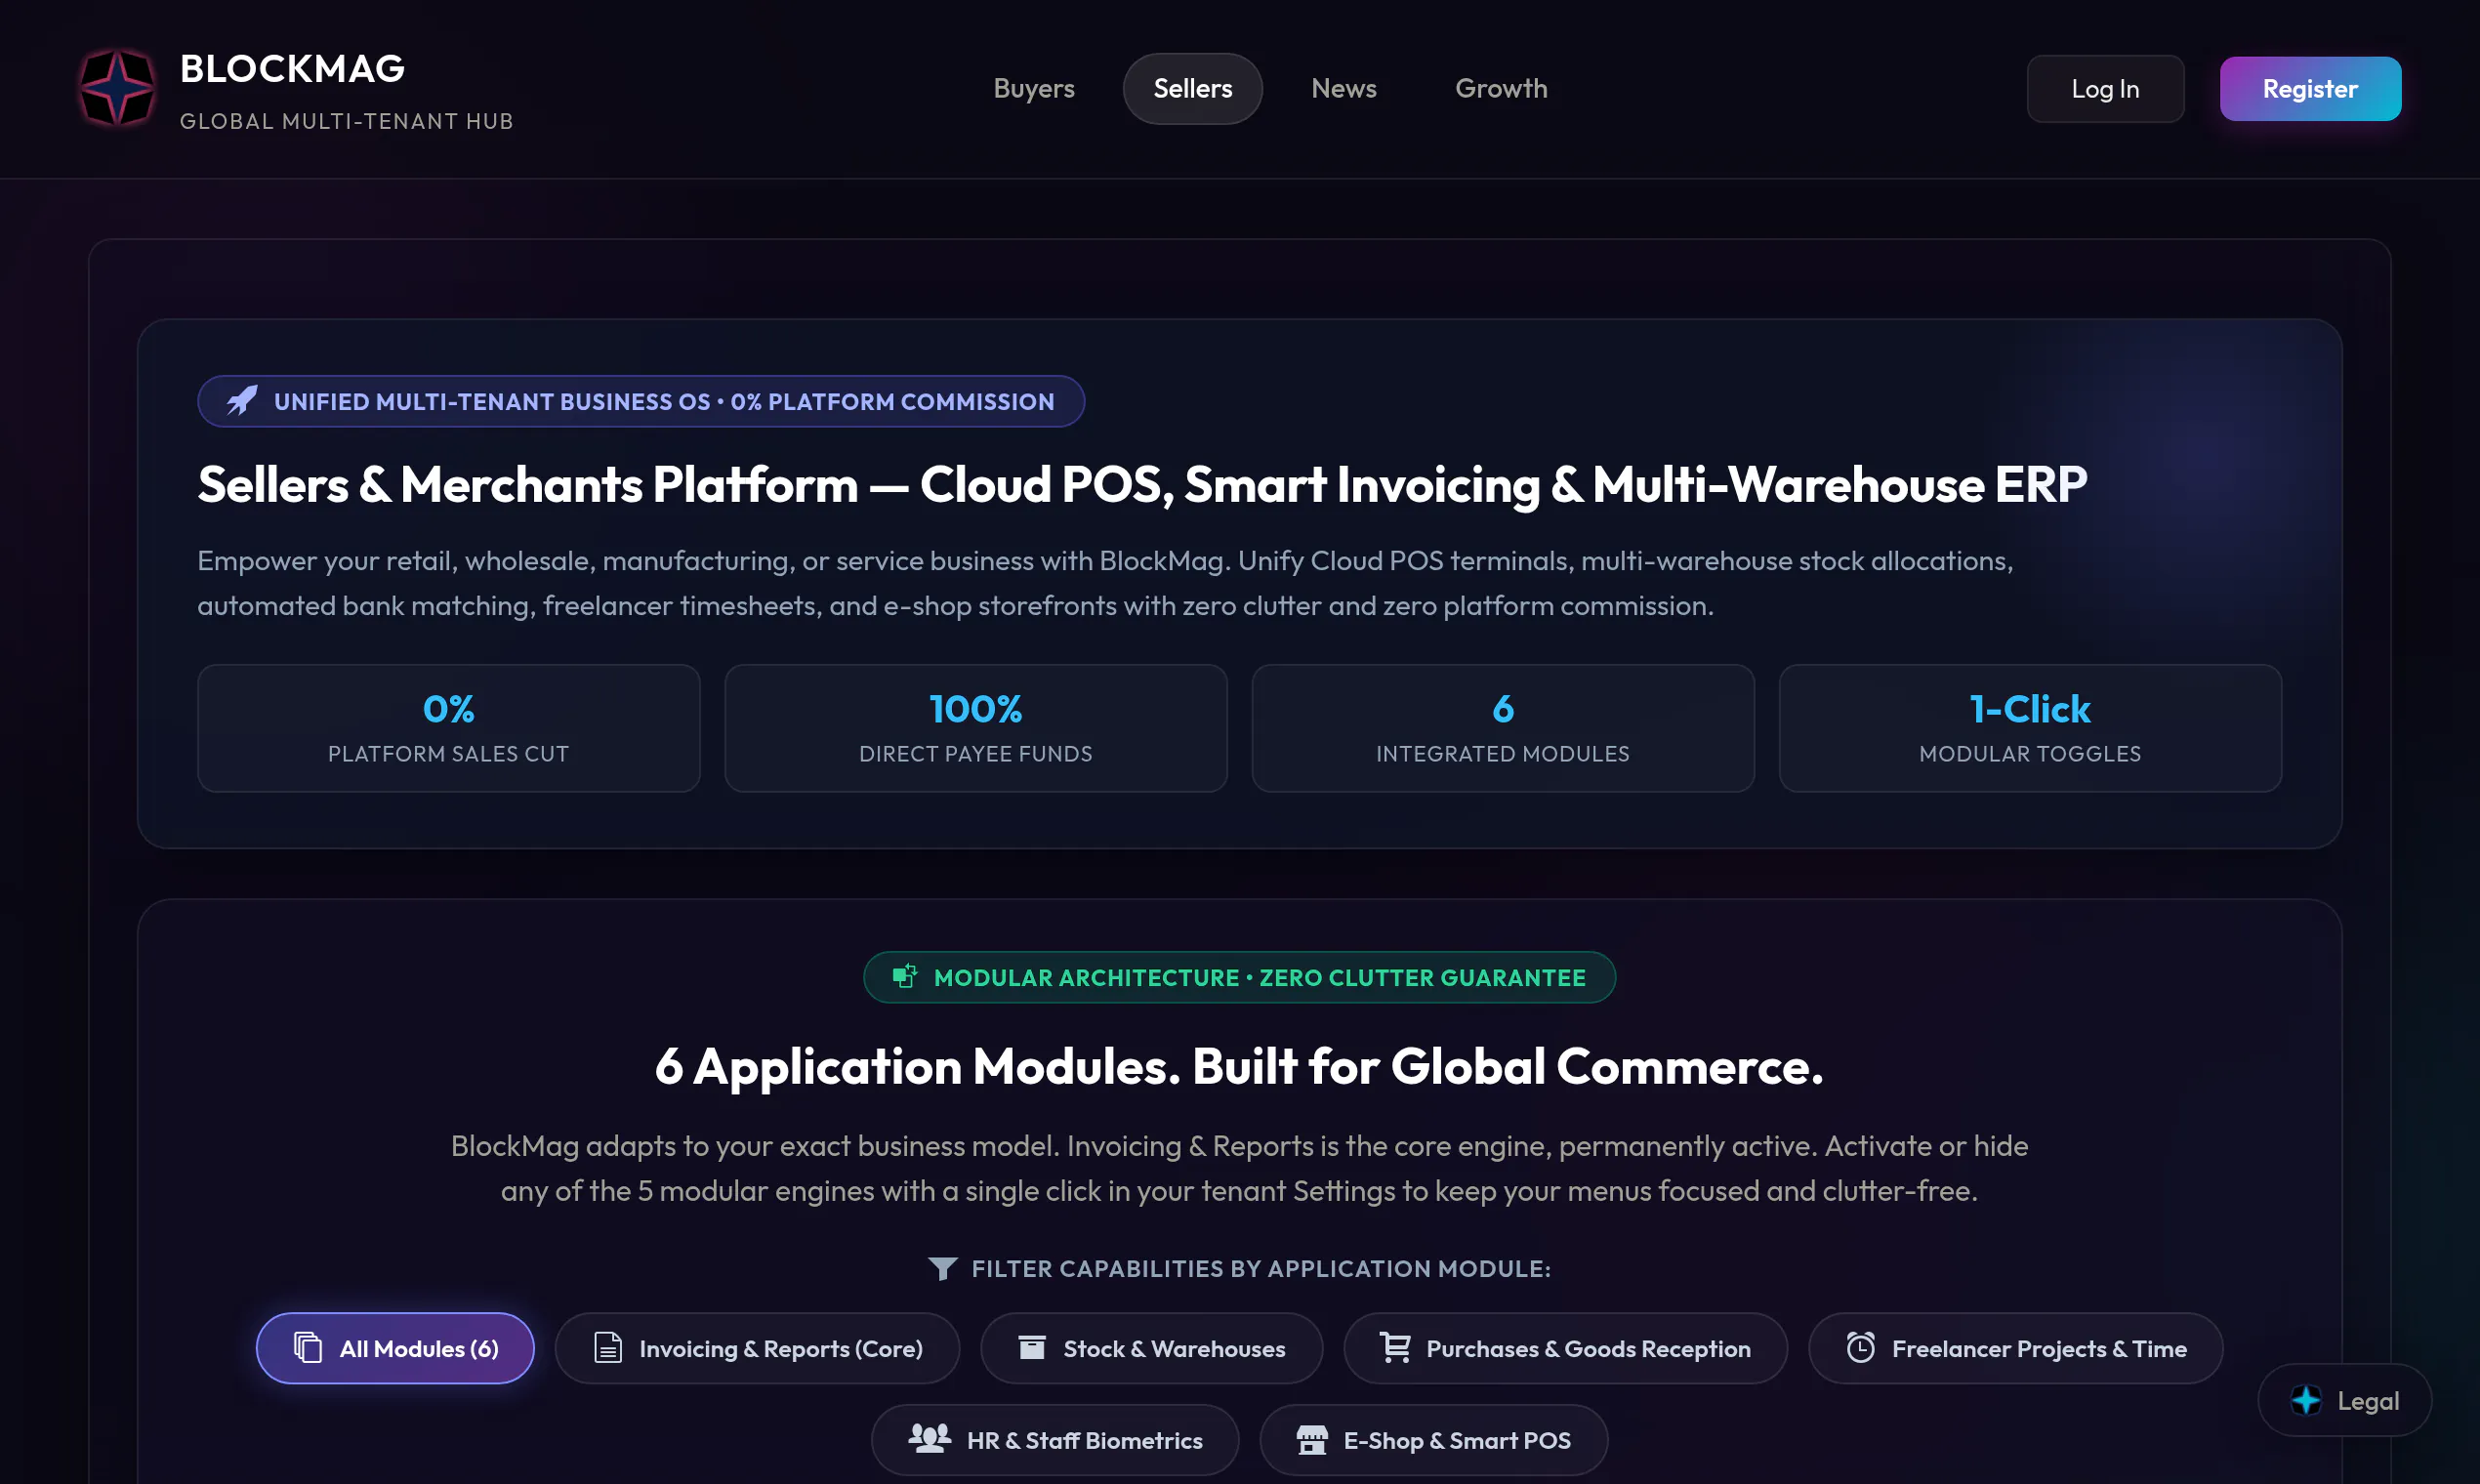The width and height of the screenshot is (2480, 1484).
Task: Click the 6 Application Modules heading
Action: click(x=1239, y=1066)
